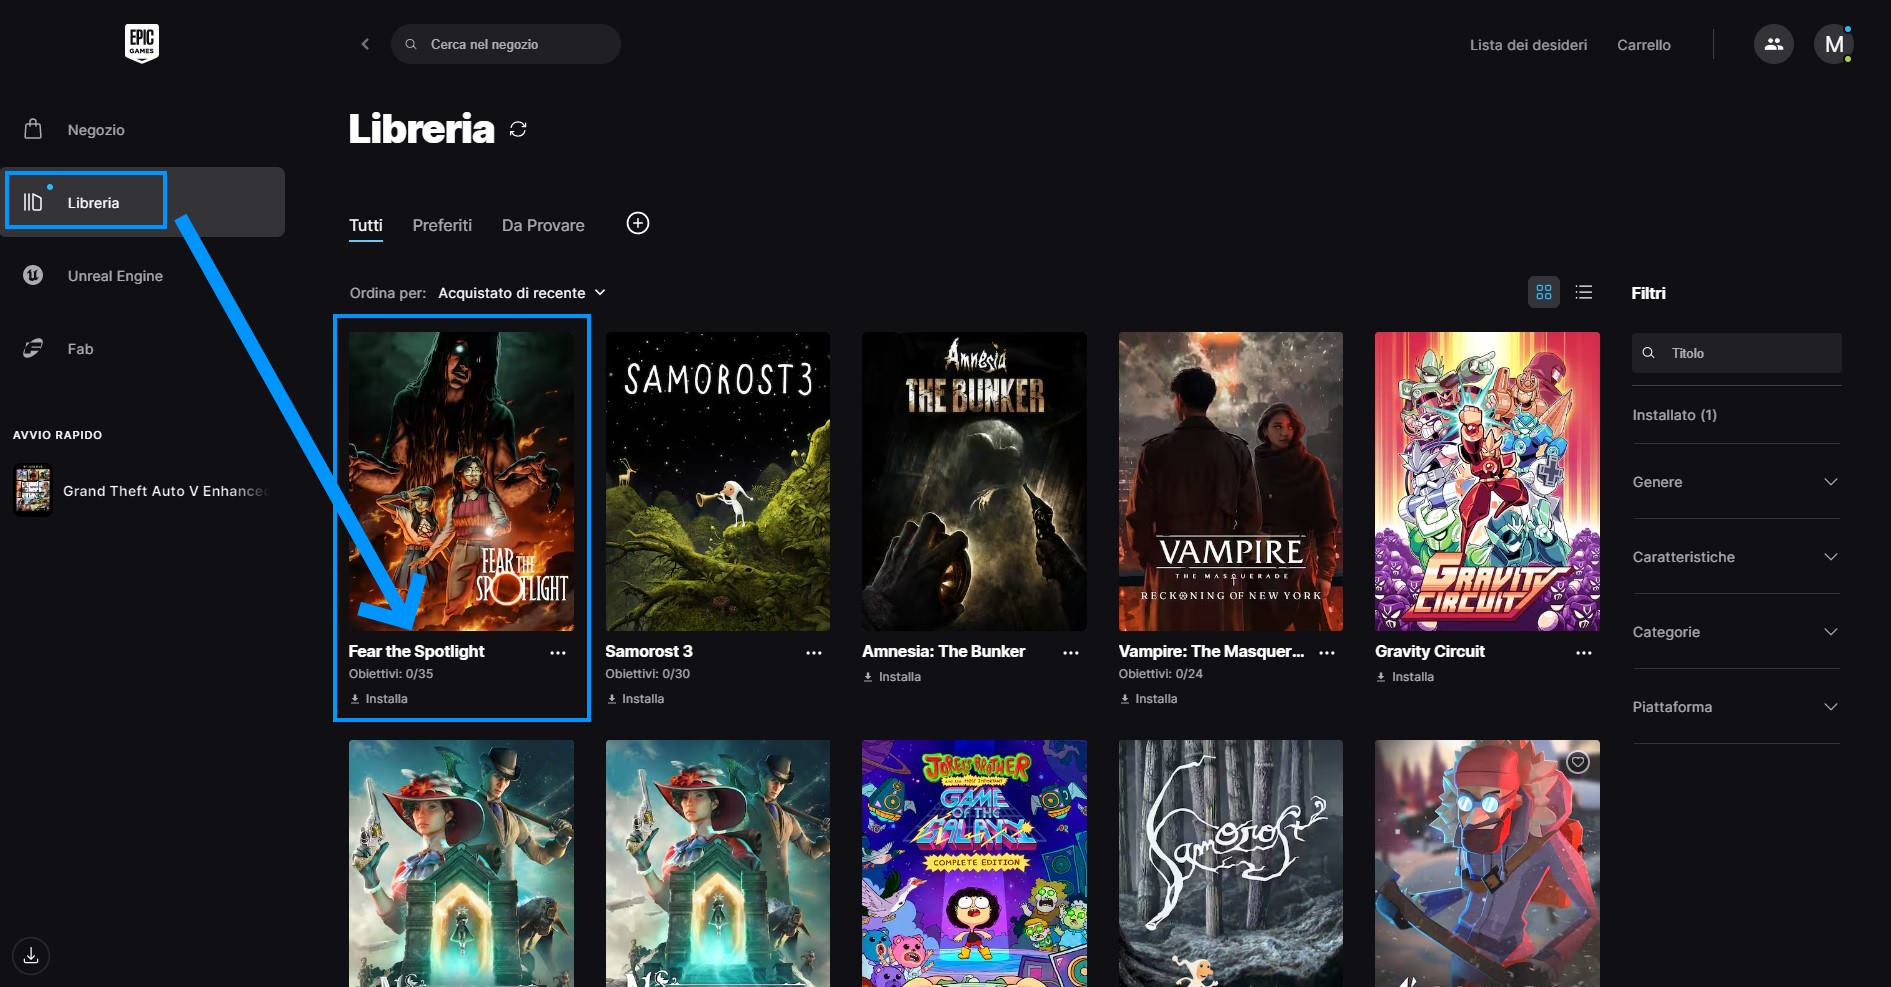Expand the Piattaforma filter
The height and width of the screenshot is (987, 1891).
1735,707
